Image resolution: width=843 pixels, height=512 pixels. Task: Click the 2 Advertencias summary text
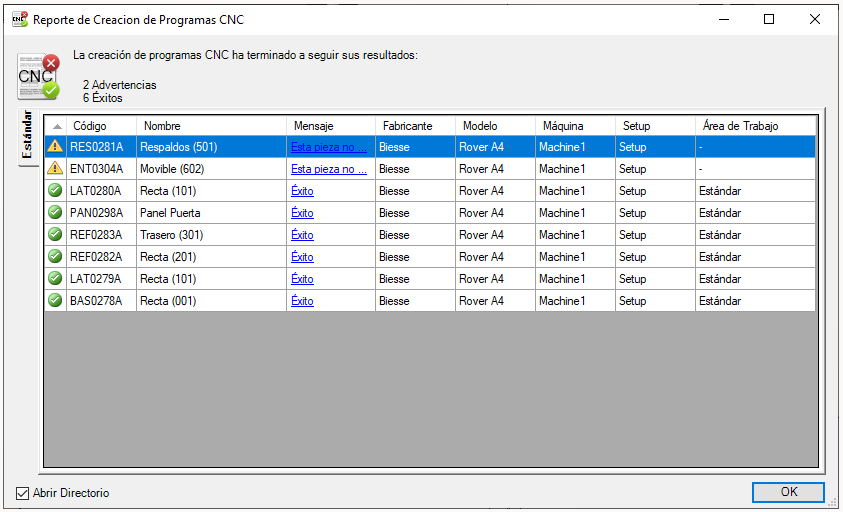(119, 85)
